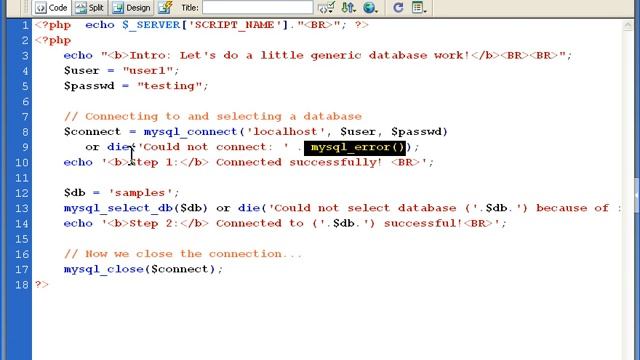The image size is (640, 360).
Task: Click scrollbar up arrow in code pane
Action: [628, 26]
